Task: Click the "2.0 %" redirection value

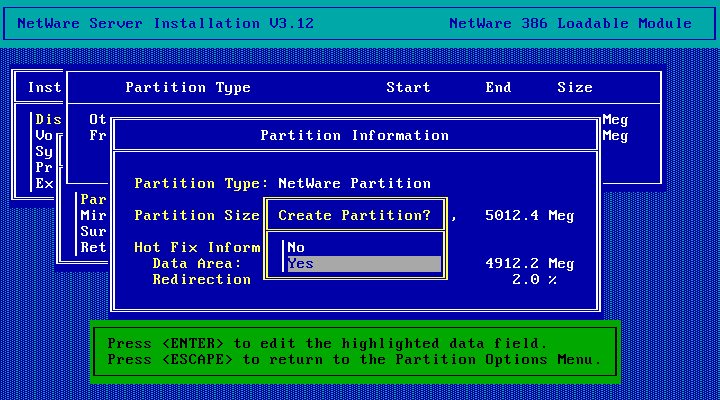Action: pos(534,279)
